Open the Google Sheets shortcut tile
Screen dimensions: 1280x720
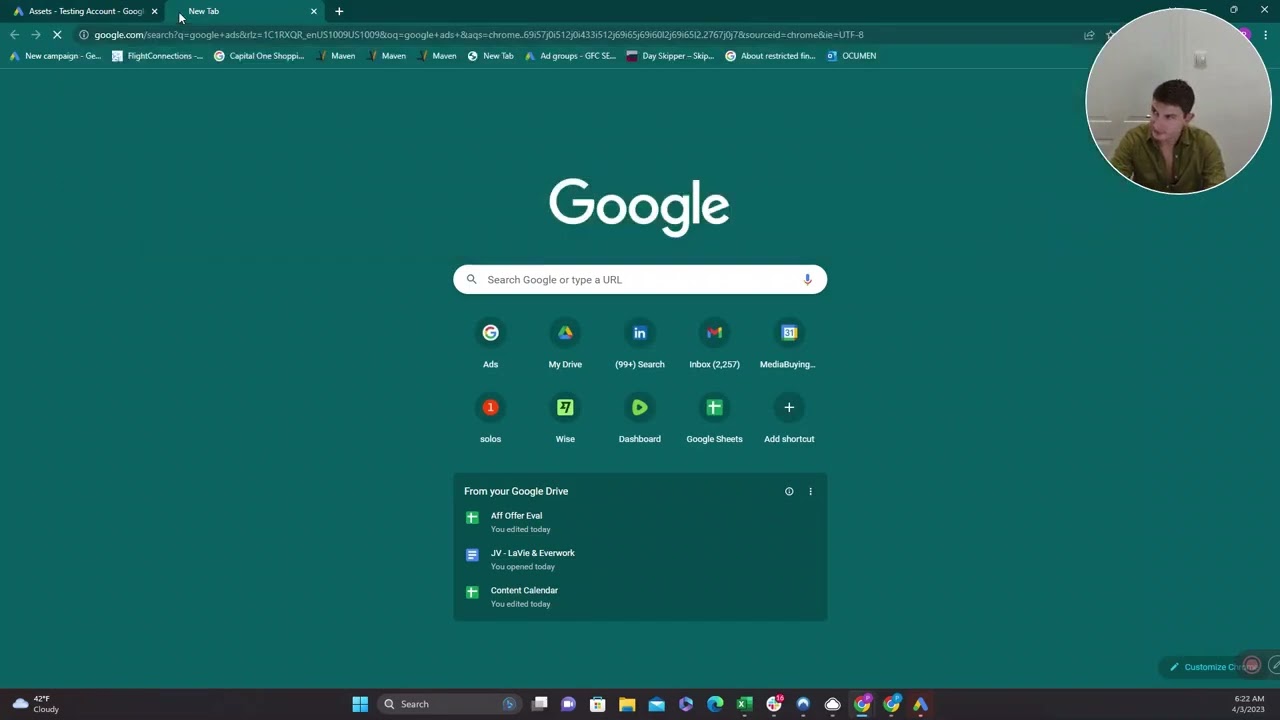coord(714,418)
